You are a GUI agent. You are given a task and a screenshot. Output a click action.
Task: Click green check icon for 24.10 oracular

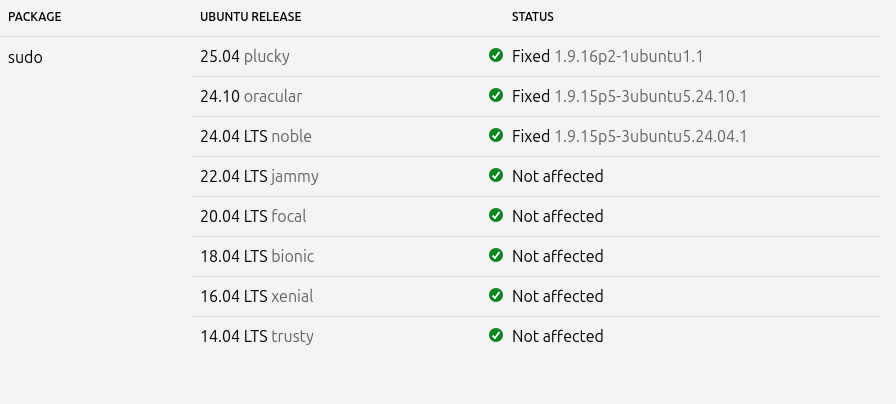(x=495, y=96)
